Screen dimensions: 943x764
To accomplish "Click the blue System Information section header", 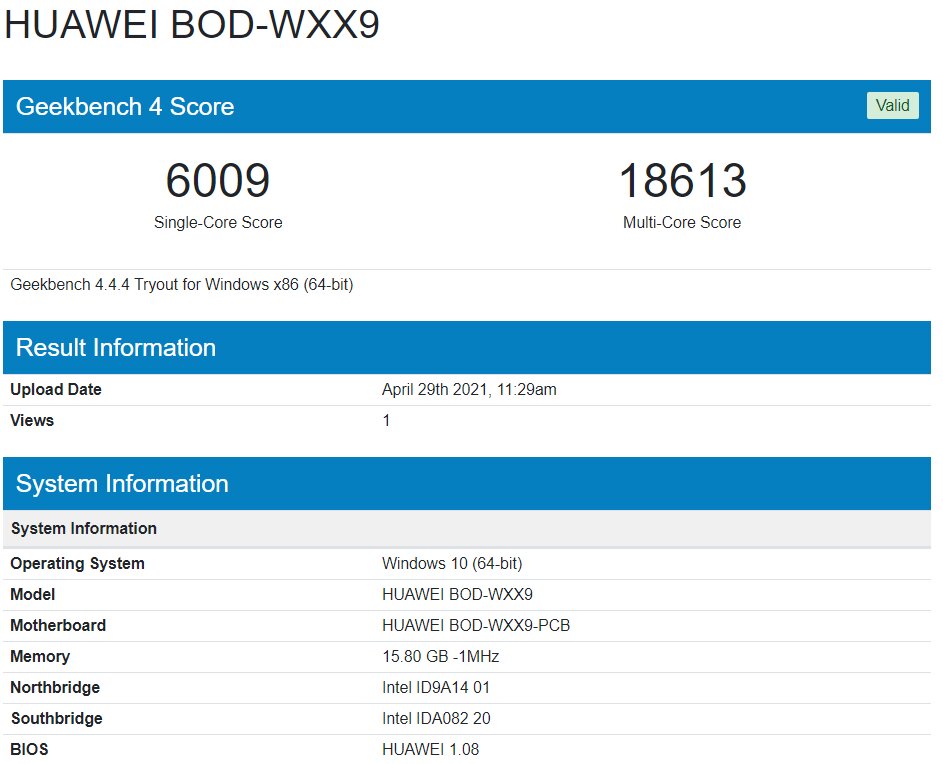I will pos(467,484).
